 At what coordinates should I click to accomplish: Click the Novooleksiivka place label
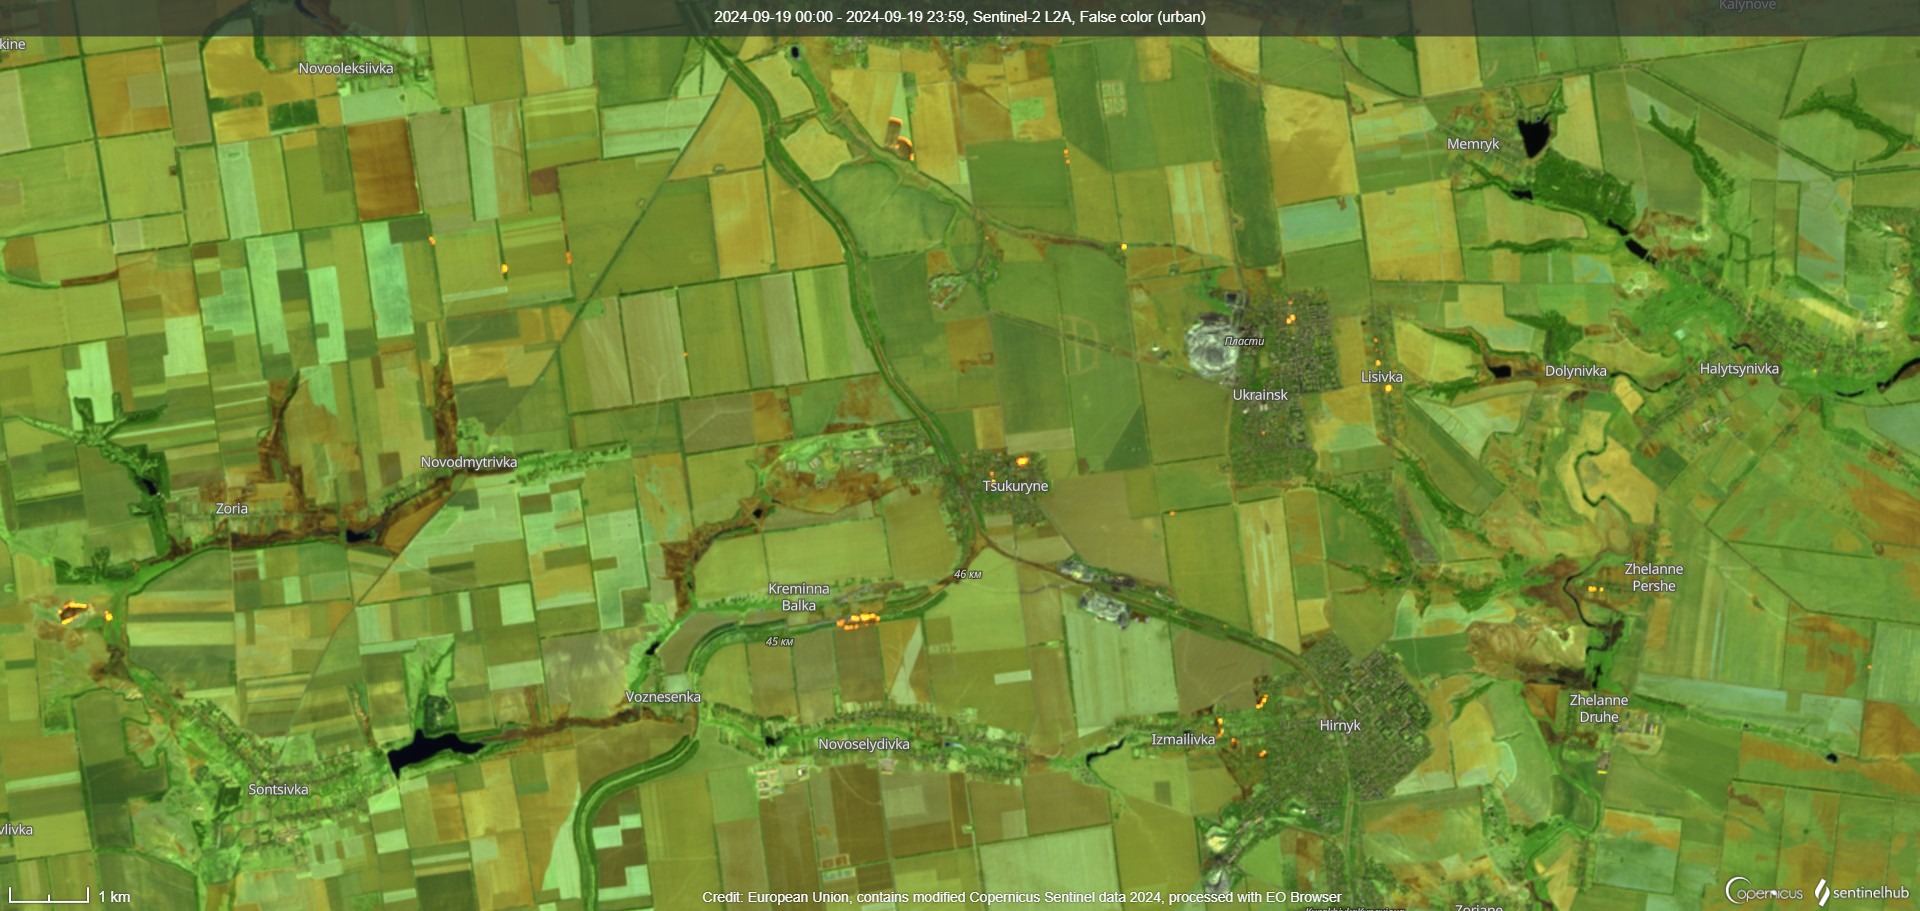tap(346, 68)
